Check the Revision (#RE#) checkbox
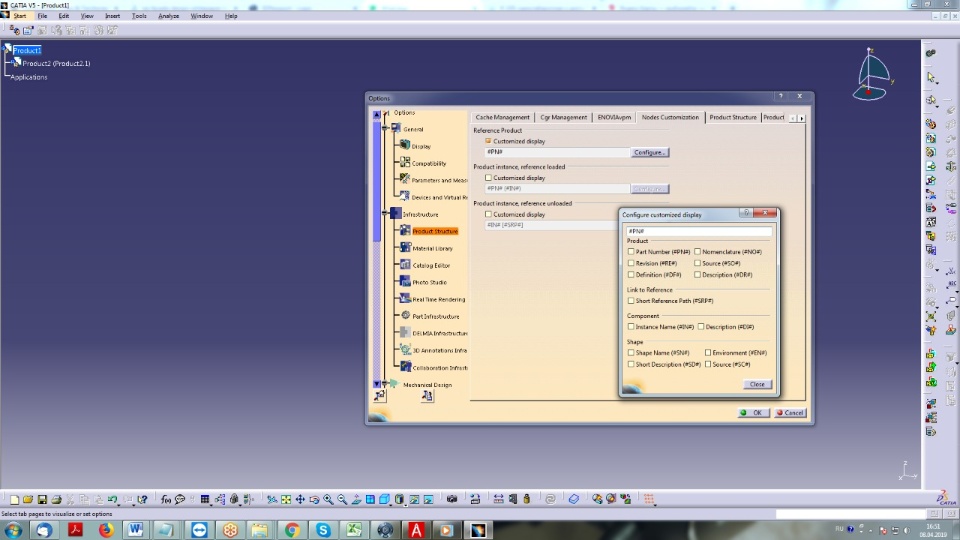The height and width of the screenshot is (540, 960). (x=631, y=263)
